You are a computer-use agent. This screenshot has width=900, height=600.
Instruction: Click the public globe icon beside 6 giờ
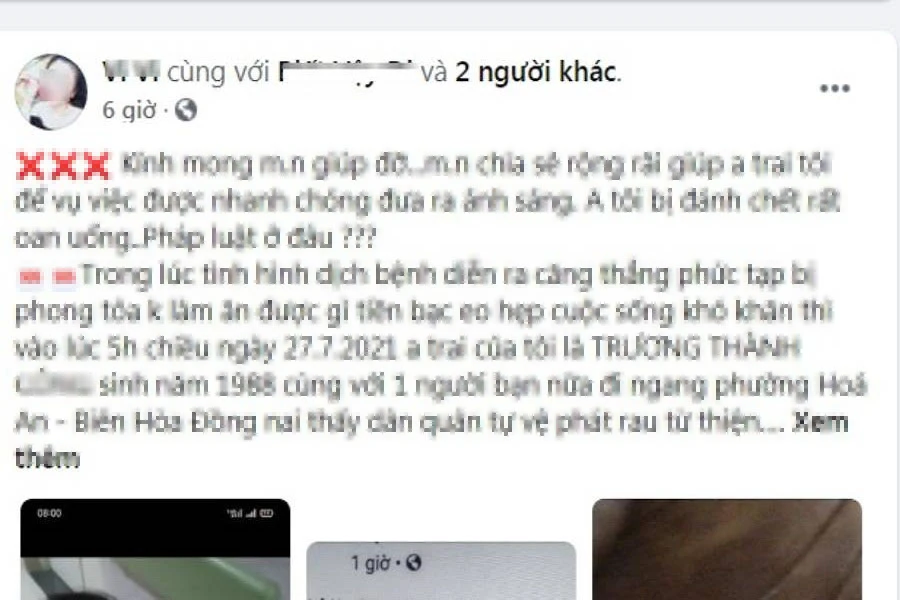[x=186, y=110]
